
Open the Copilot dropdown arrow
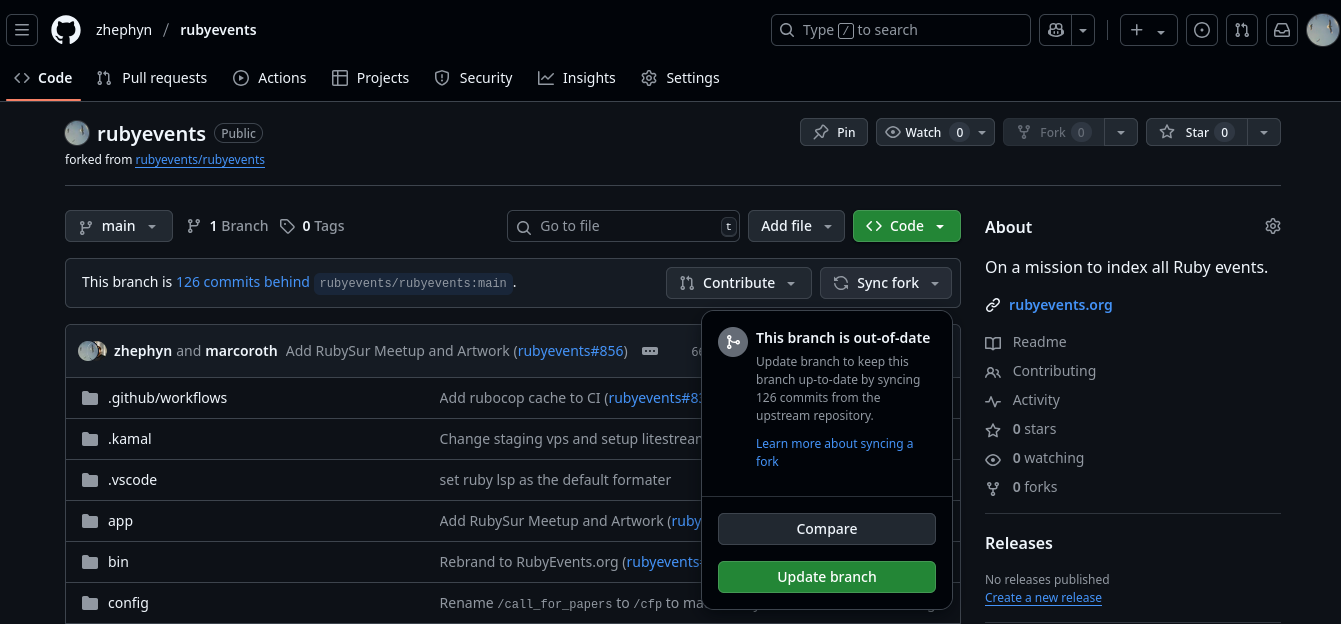click(x=1083, y=30)
